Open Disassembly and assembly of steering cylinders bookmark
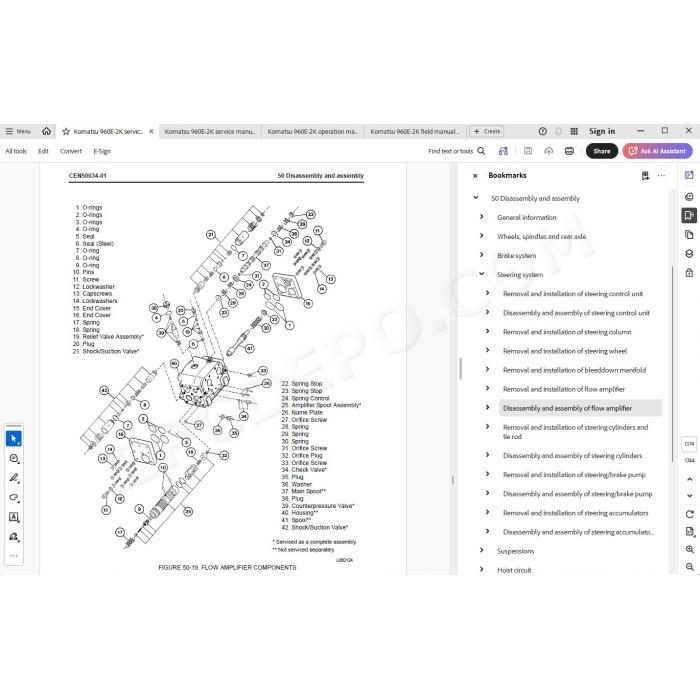Viewport: 700px width, 700px height. click(x=572, y=456)
